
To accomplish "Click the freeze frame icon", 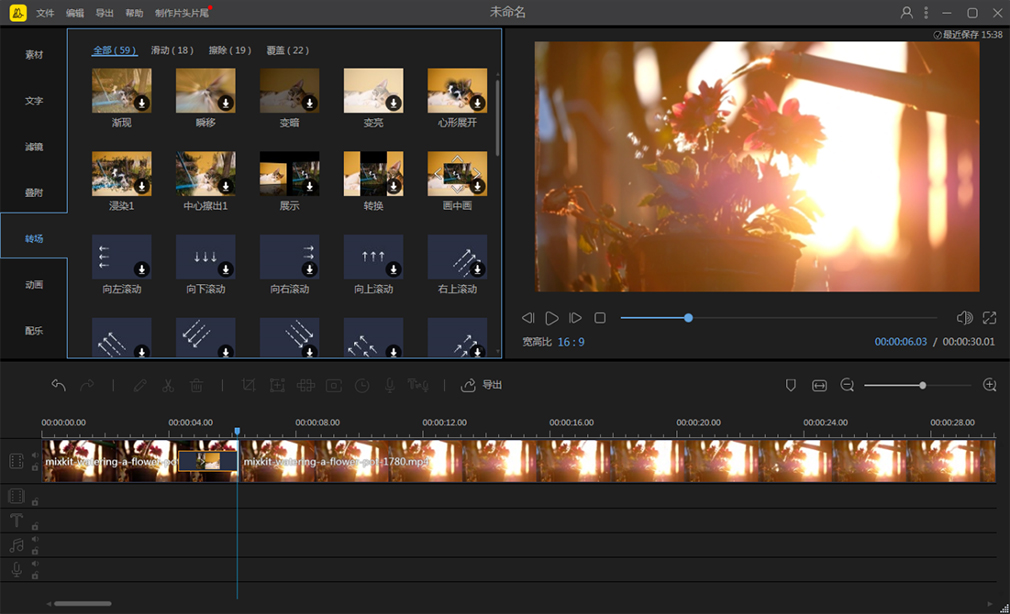I will pos(334,385).
